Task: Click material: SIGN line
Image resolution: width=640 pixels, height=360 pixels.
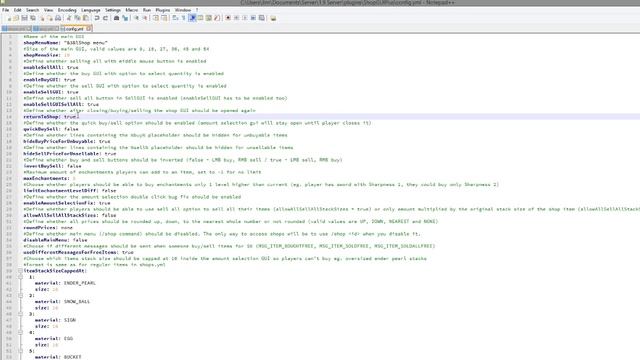Action: pos(55,320)
